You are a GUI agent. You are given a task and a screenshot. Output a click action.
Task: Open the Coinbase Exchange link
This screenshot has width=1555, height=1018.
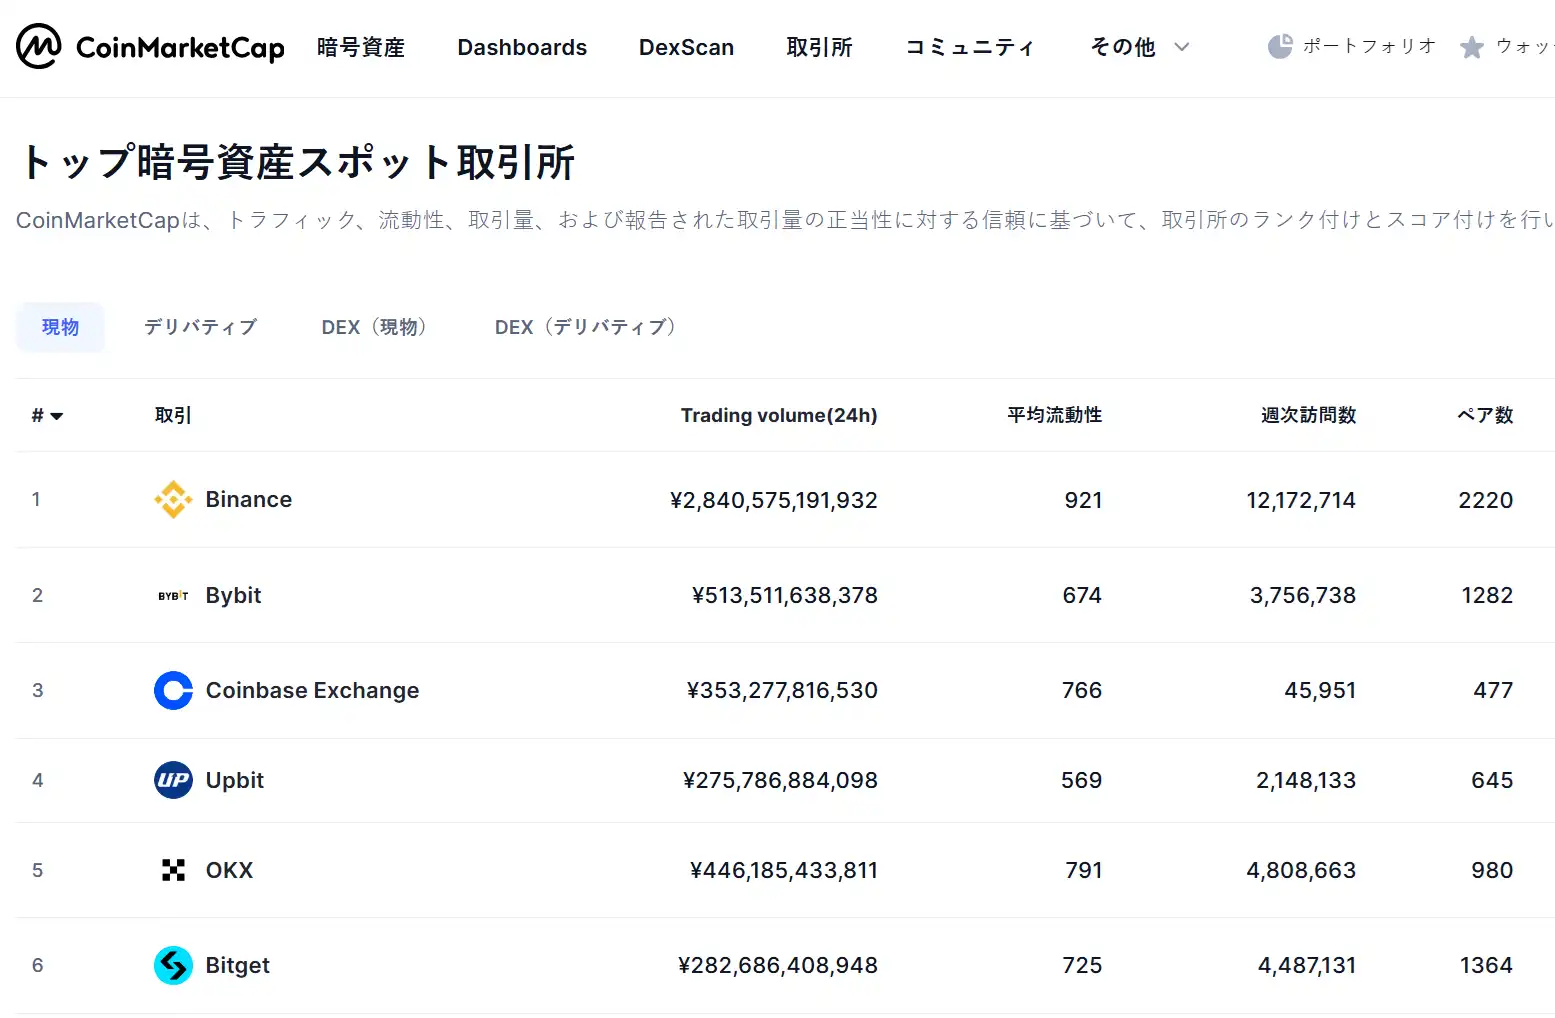coord(312,690)
